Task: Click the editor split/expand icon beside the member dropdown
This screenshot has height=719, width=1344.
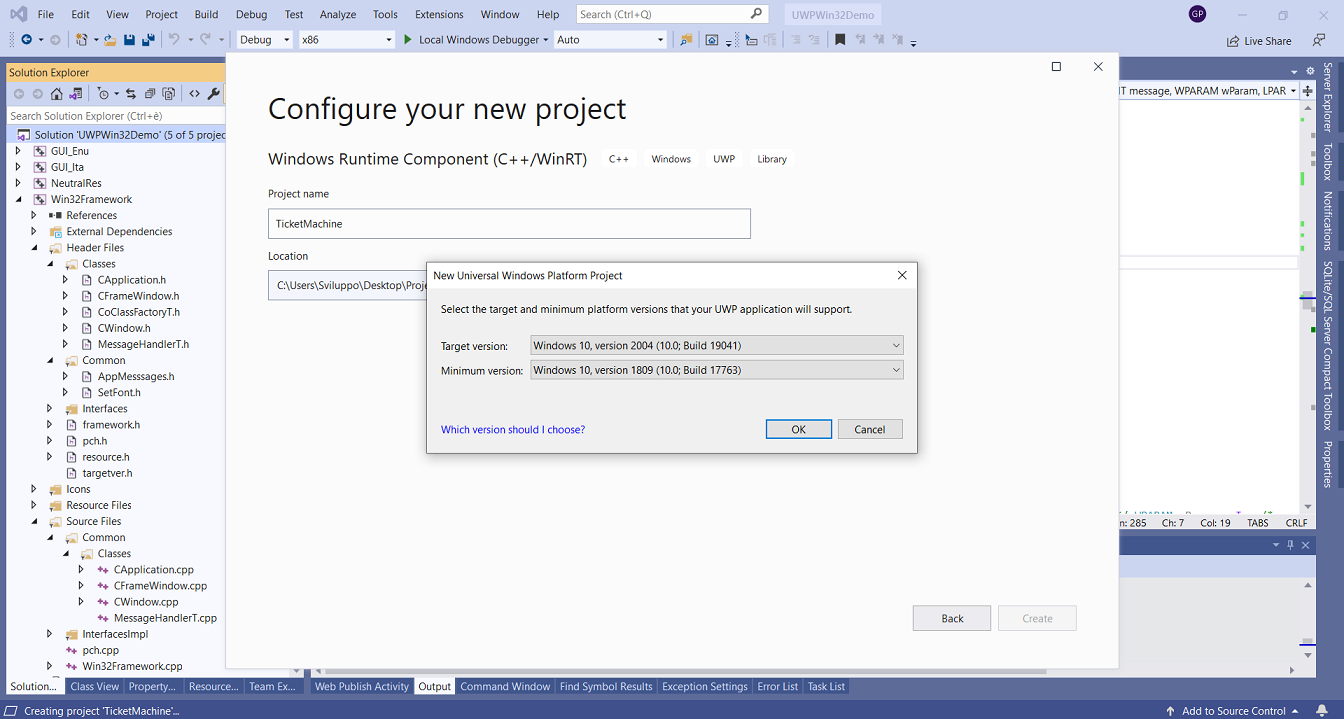Action: tap(1308, 91)
